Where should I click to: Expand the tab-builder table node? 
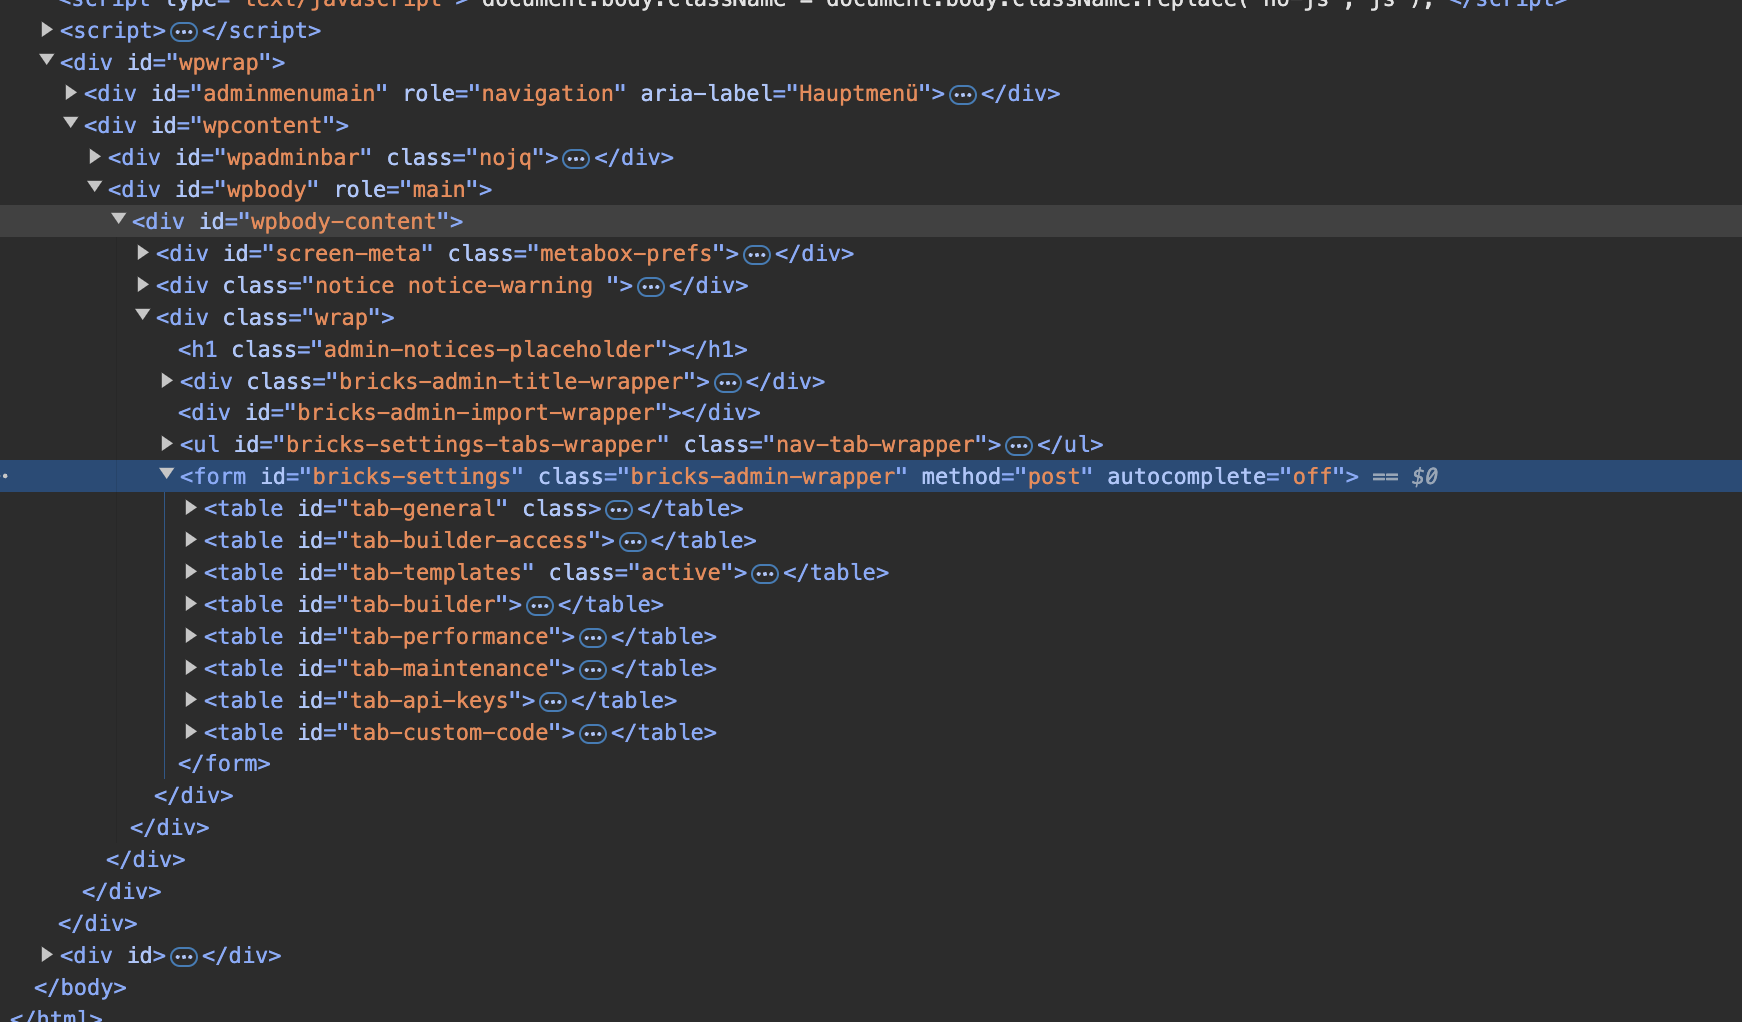point(190,603)
